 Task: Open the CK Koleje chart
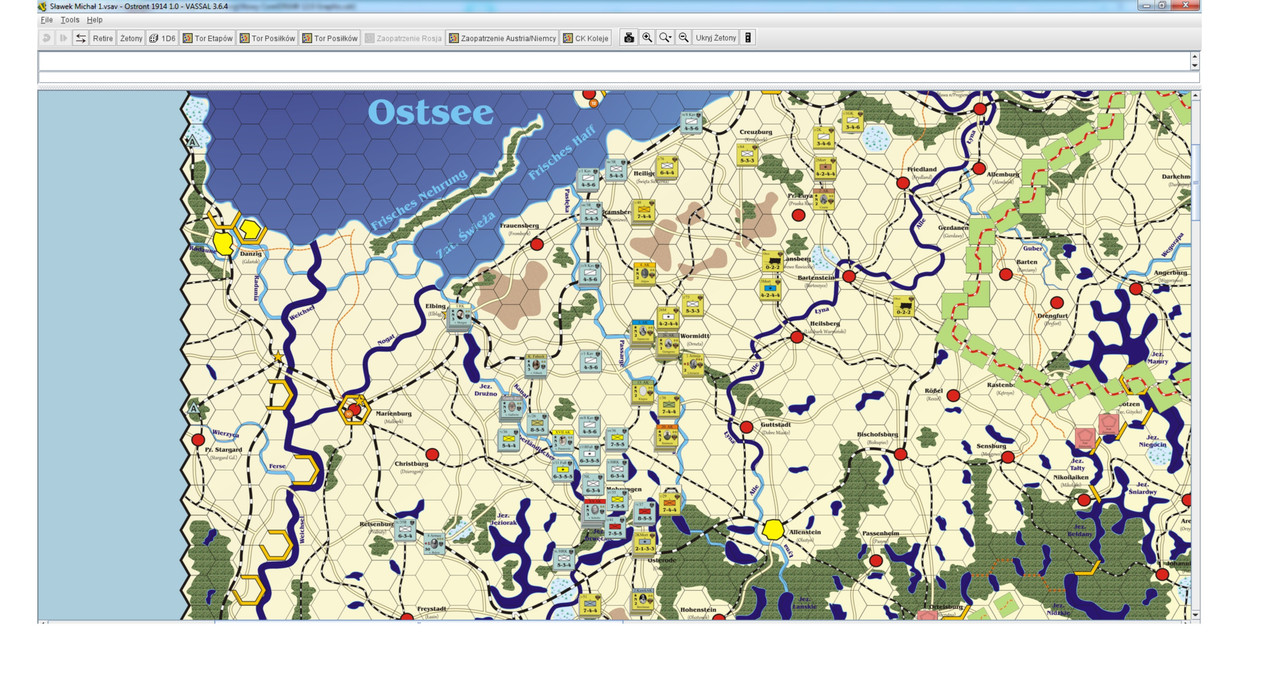pos(586,38)
